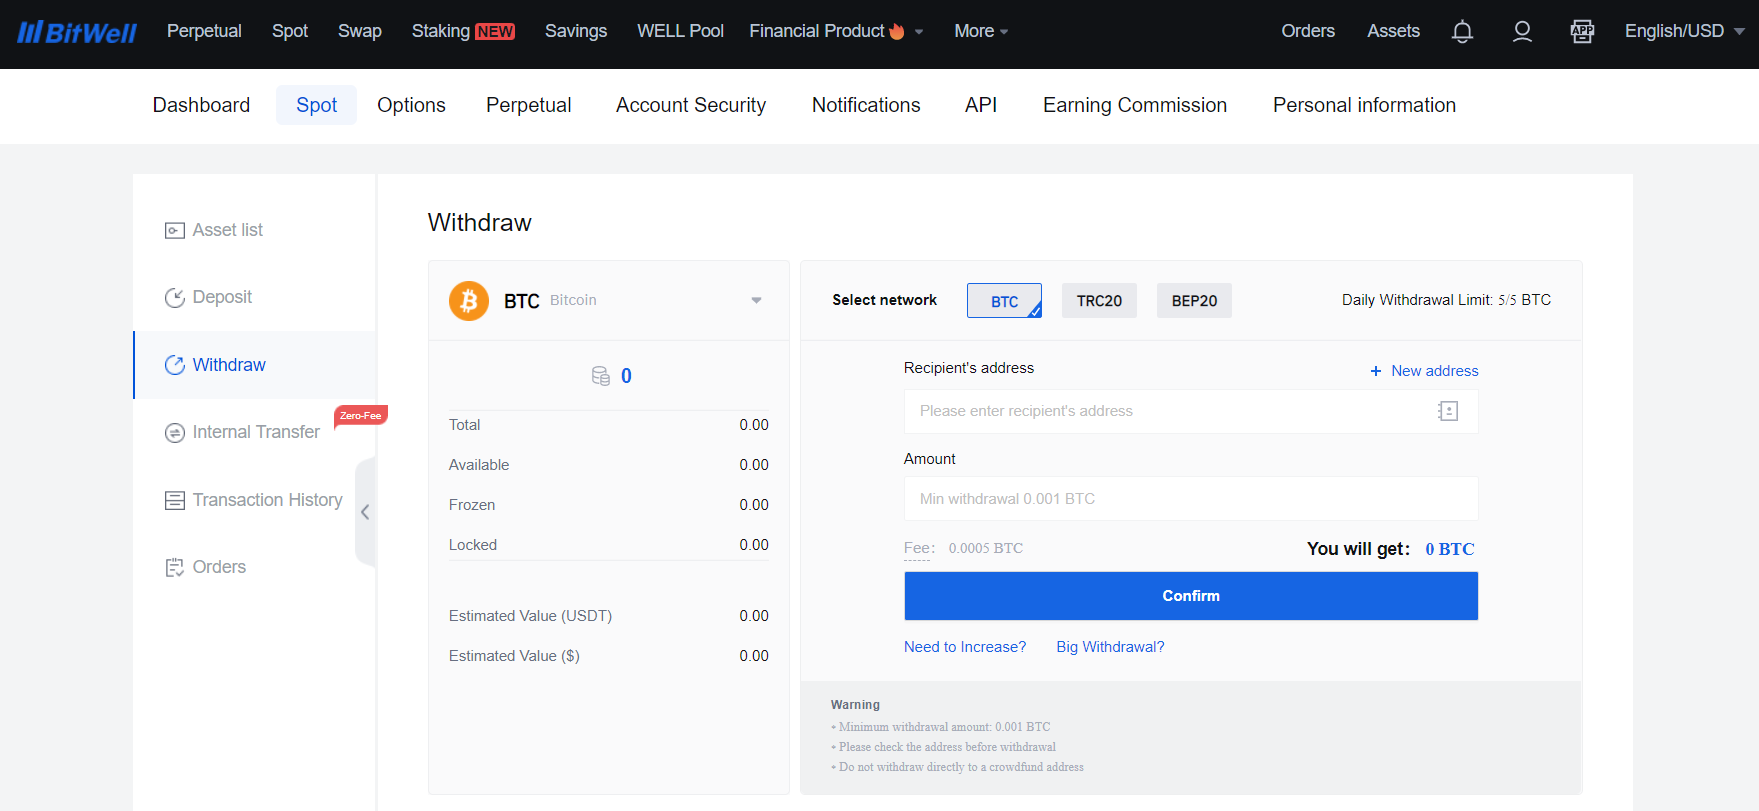This screenshot has width=1759, height=811.
Task: Select the BTC network option
Action: coord(1004,301)
